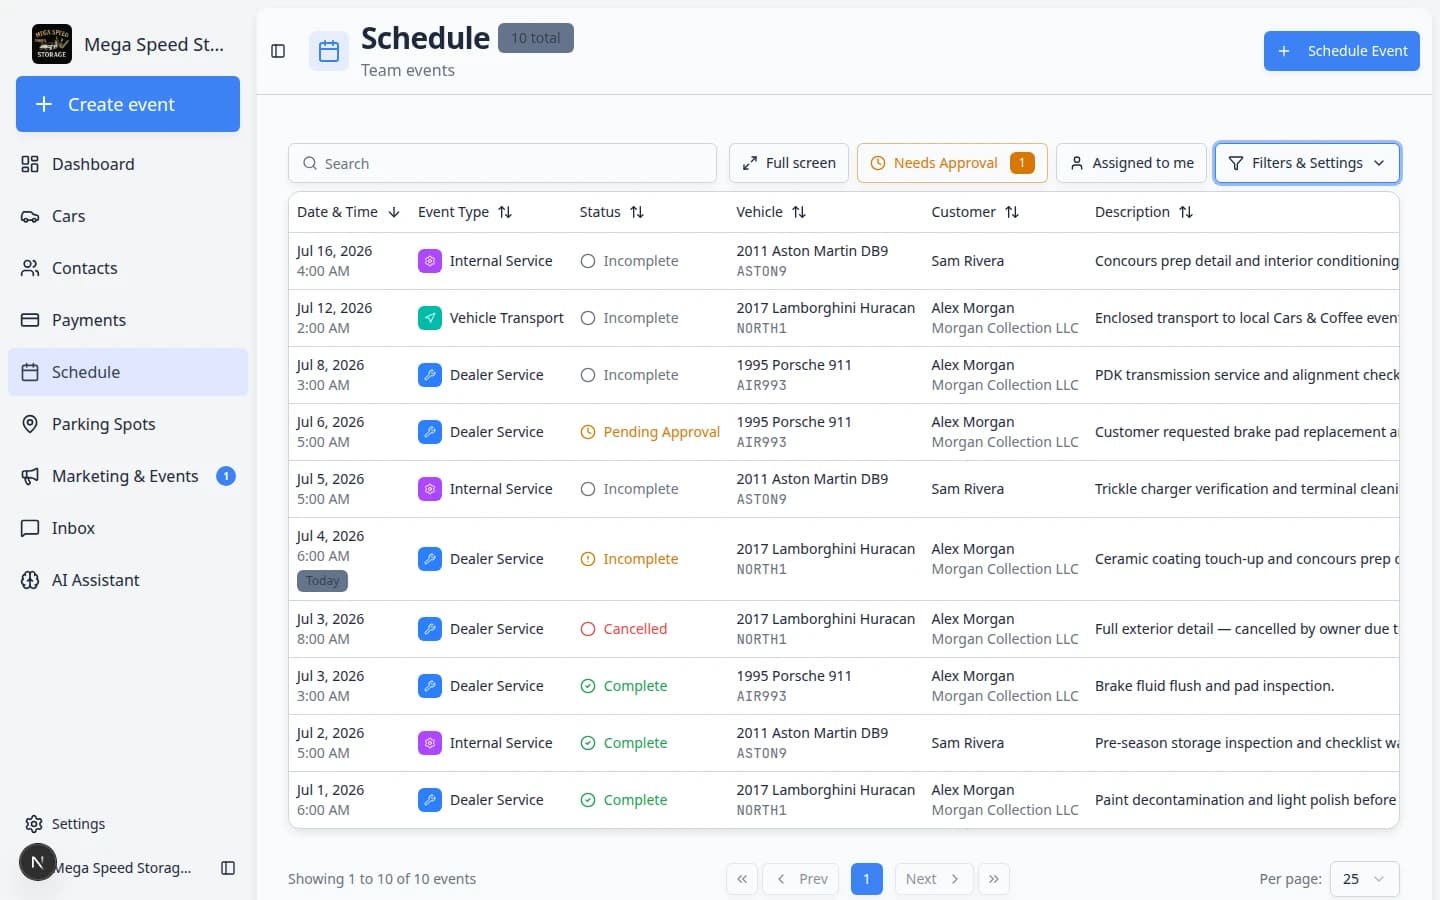Open Cars in the sidebar
This screenshot has height=900, width=1440.
point(128,216)
